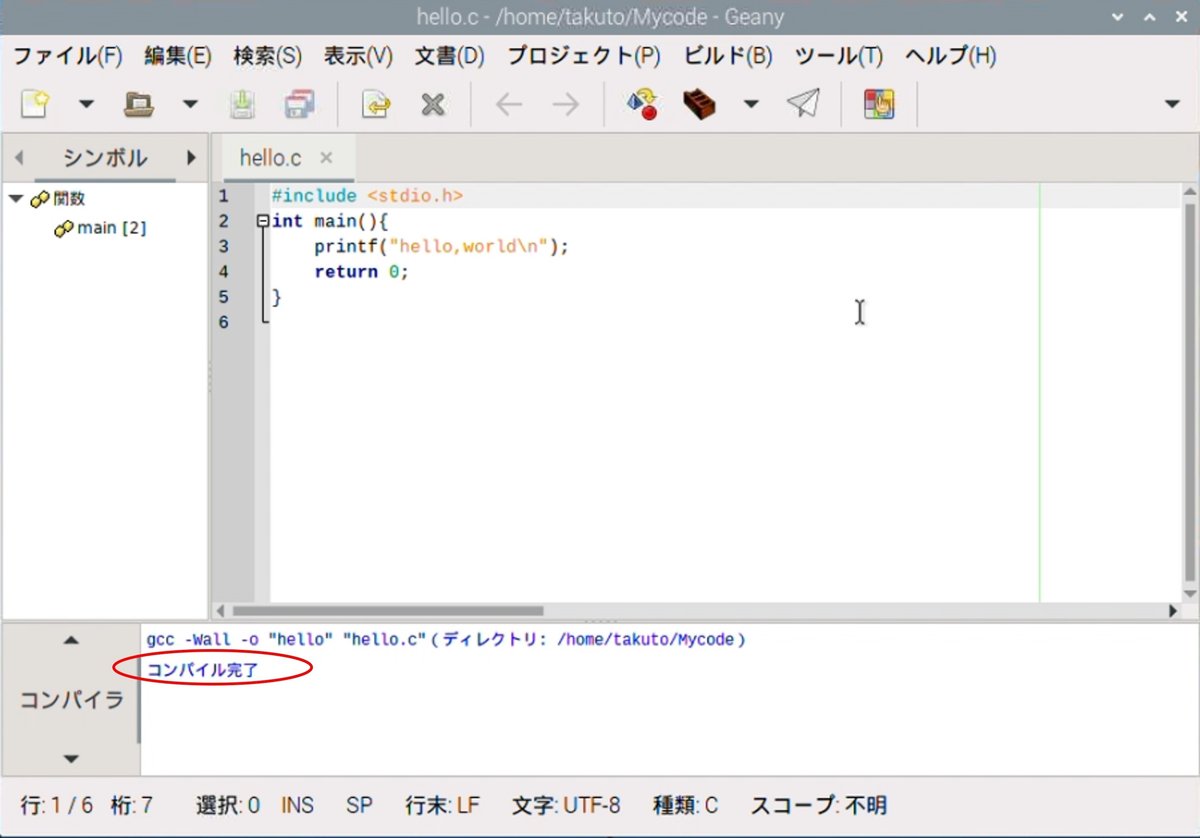
Task: Switch to previous sidebar tab arrow
Action: click(x=19, y=158)
